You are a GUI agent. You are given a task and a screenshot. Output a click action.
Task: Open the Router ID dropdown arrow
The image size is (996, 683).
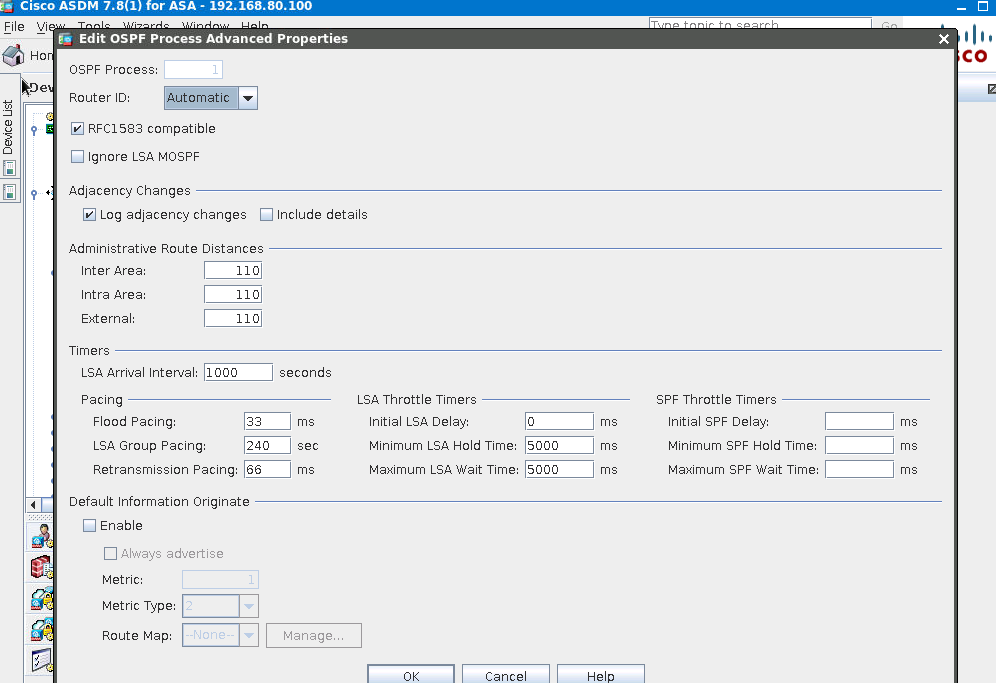[248, 98]
